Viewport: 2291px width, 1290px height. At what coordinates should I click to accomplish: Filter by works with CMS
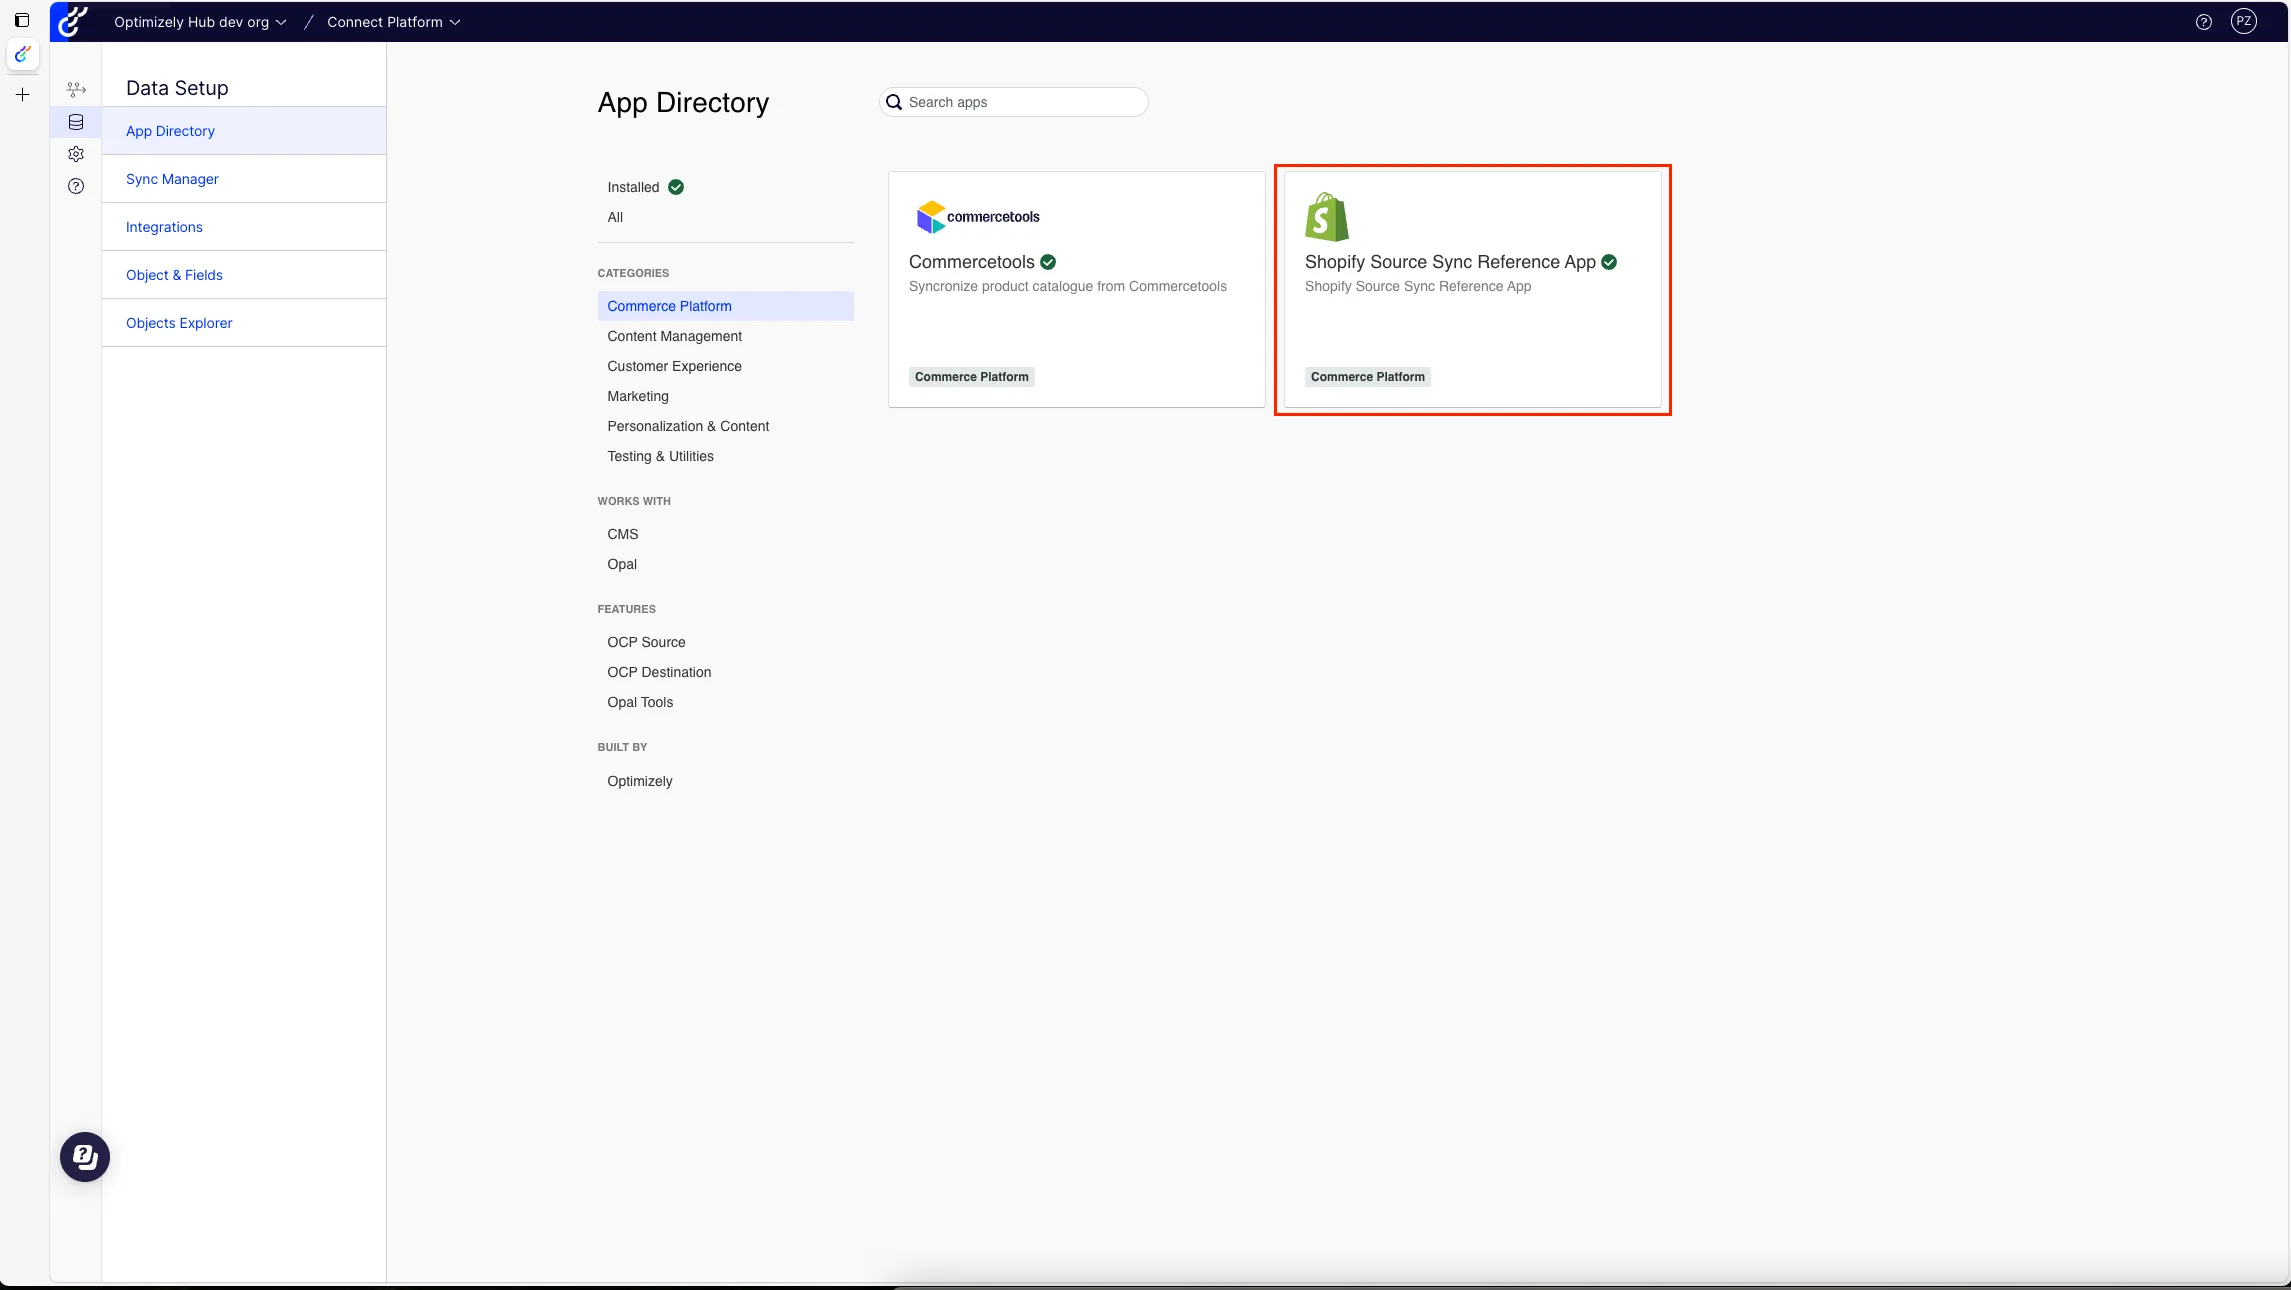[x=623, y=534]
